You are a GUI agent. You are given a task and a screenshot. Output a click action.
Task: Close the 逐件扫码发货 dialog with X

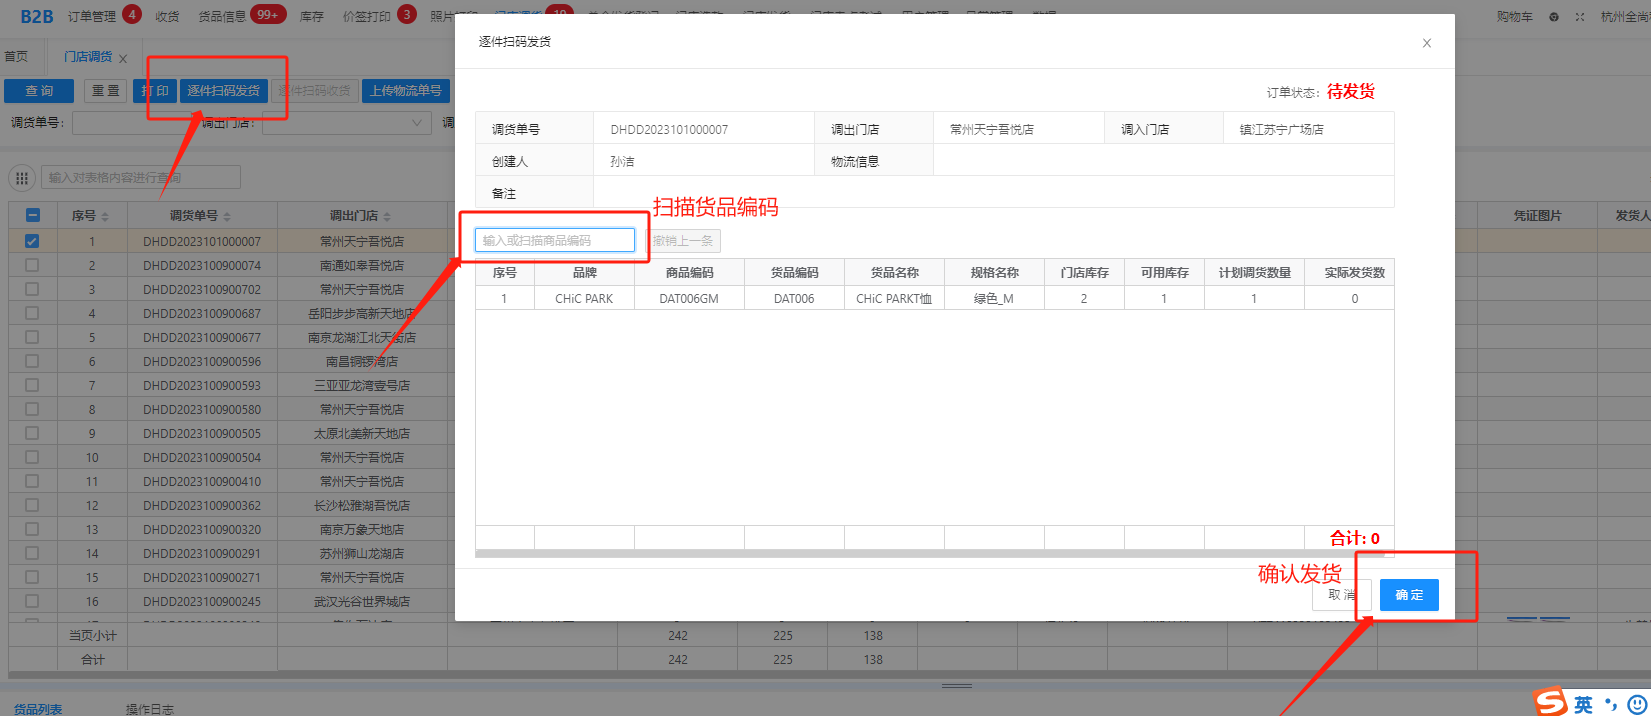1426,43
